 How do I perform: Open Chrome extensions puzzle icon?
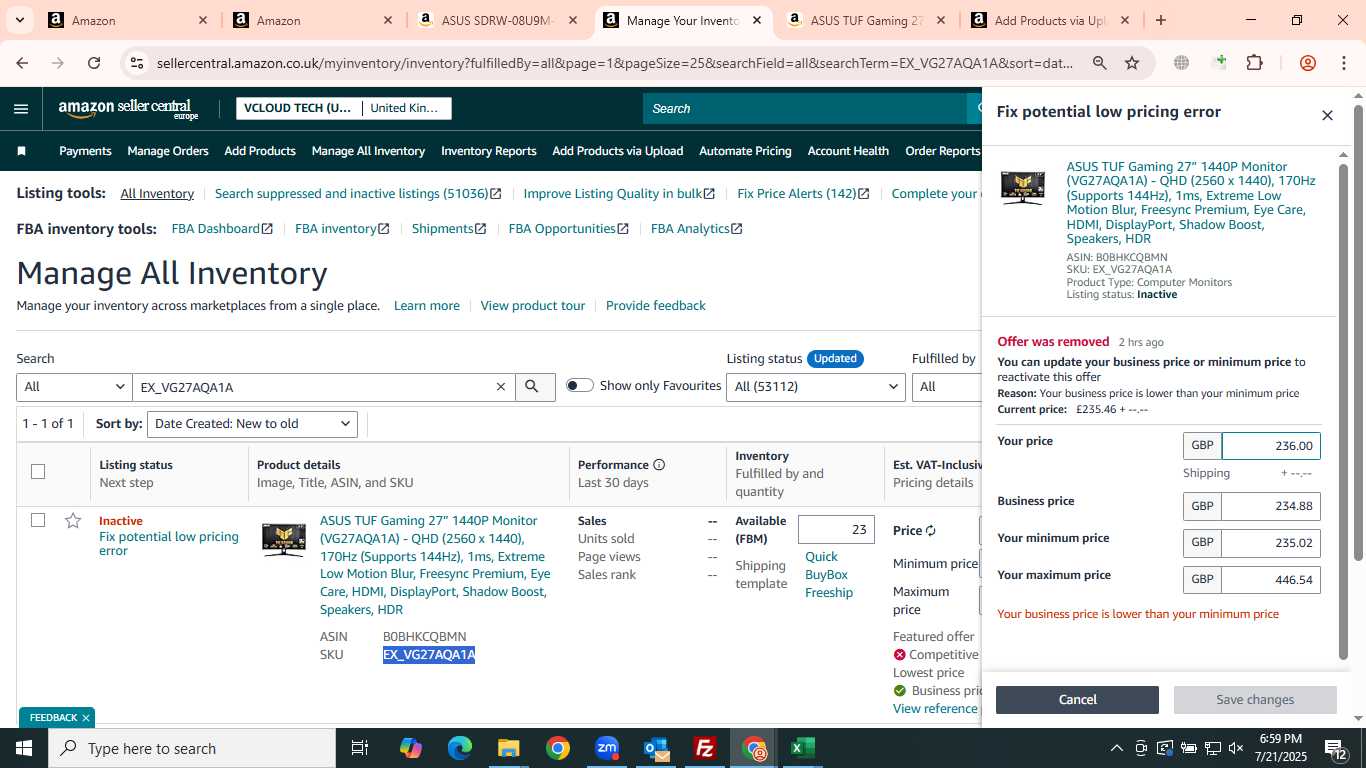[x=1254, y=63]
